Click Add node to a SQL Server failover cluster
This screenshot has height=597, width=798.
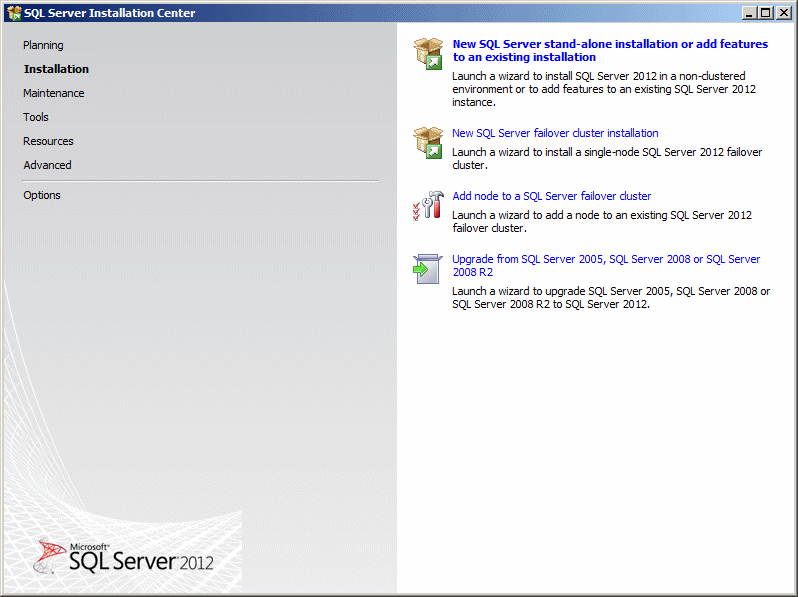tap(552, 196)
